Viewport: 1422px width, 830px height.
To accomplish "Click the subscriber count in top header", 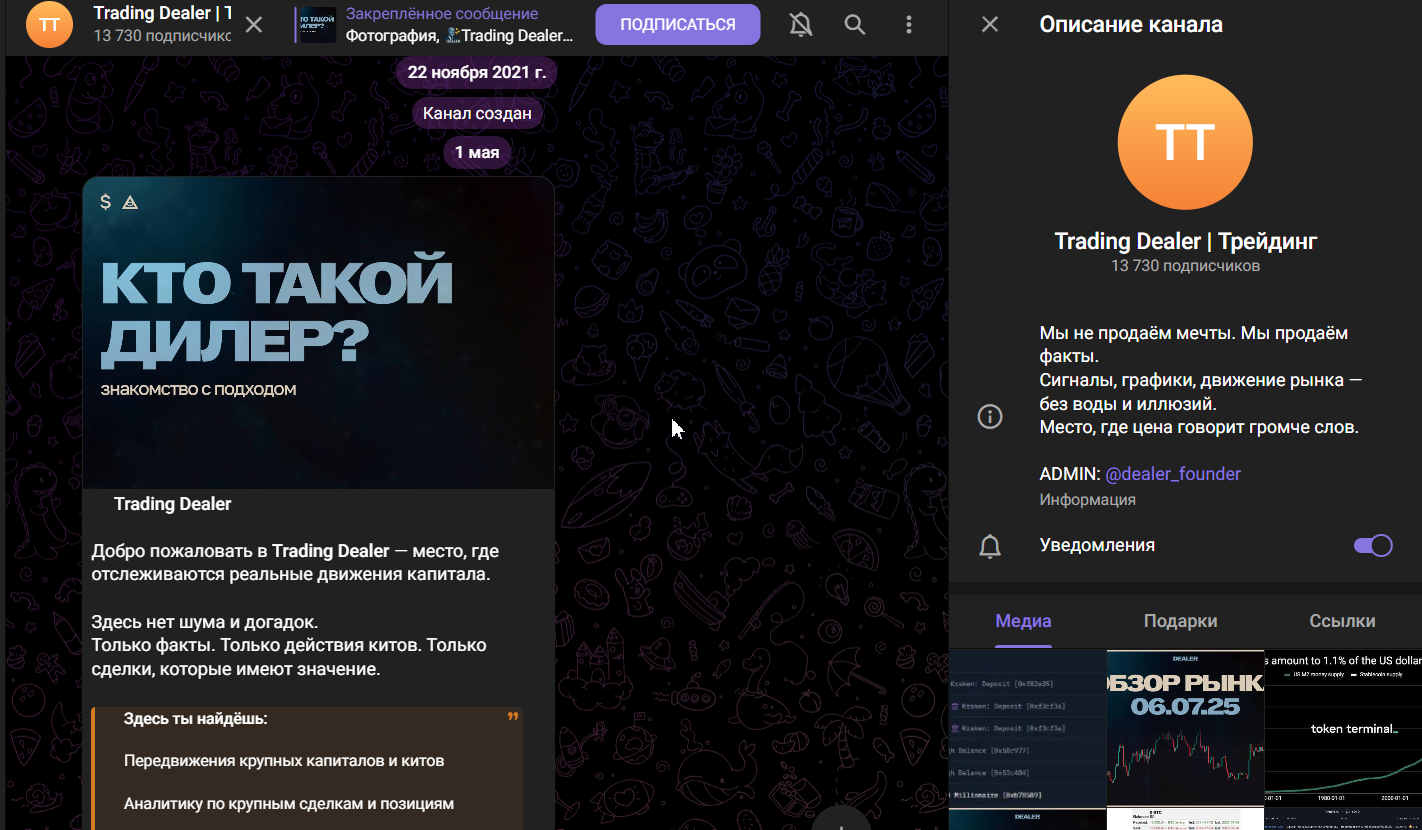I will pyautogui.click(x=162, y=36).
